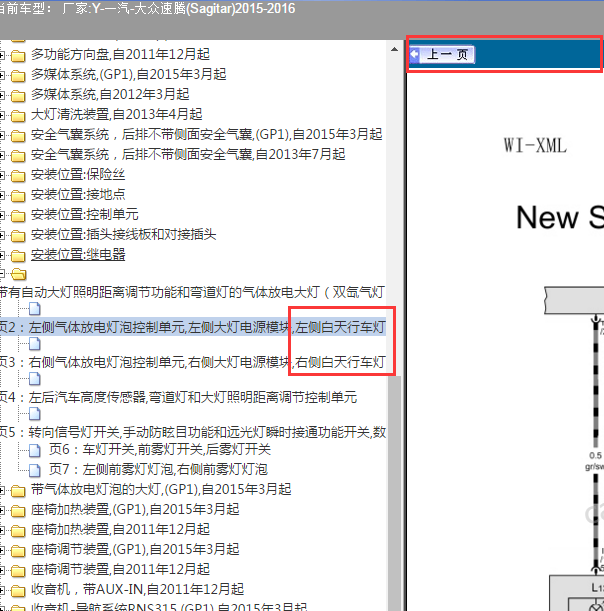Open folder icon for 安装位置:保险丝
Image resolution: width=604 pixels, height=611 pixels.
tap(18, 176)
